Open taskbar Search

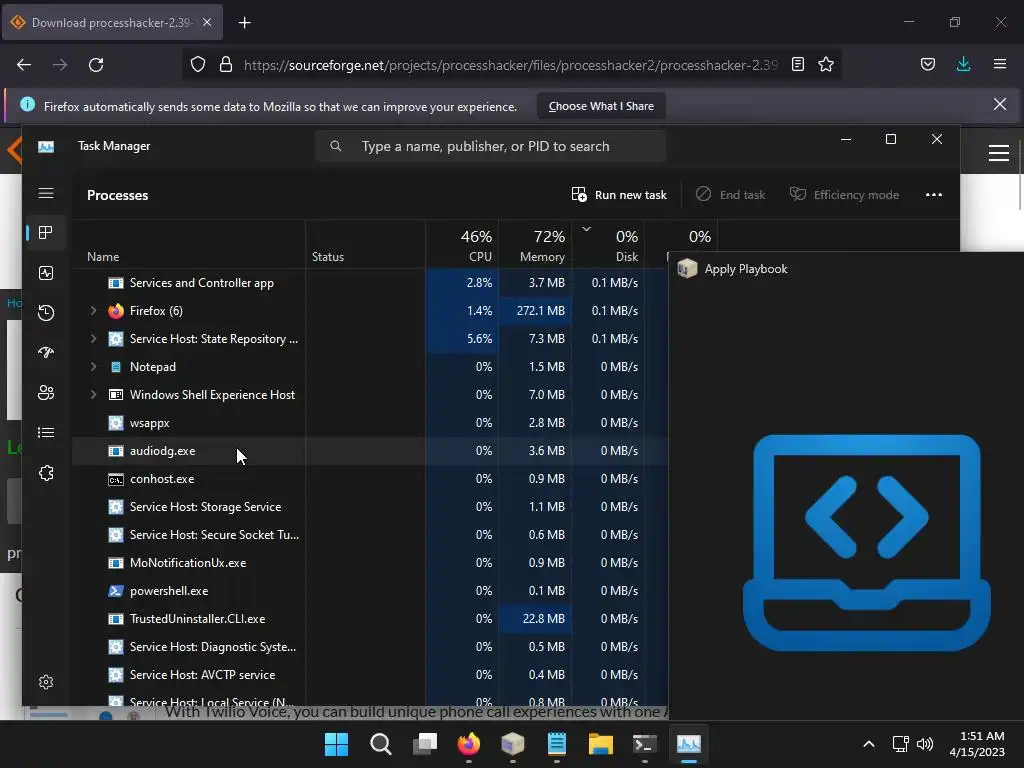coord(380,744)
